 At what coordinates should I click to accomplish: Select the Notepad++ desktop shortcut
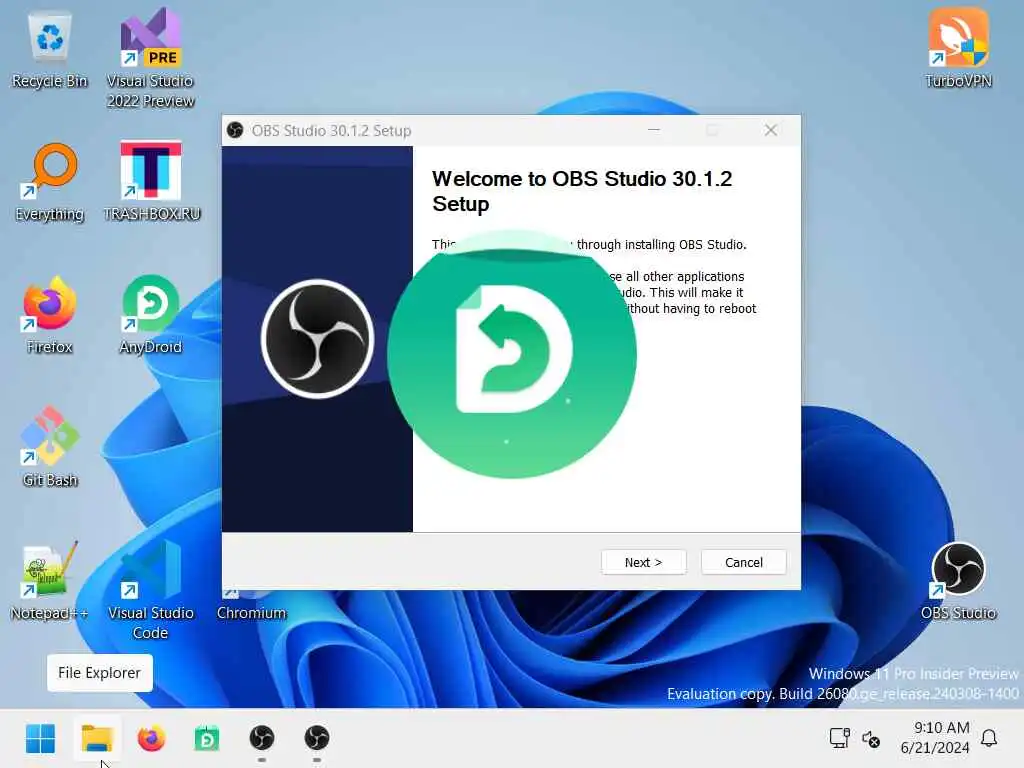[x=49, y=580]
